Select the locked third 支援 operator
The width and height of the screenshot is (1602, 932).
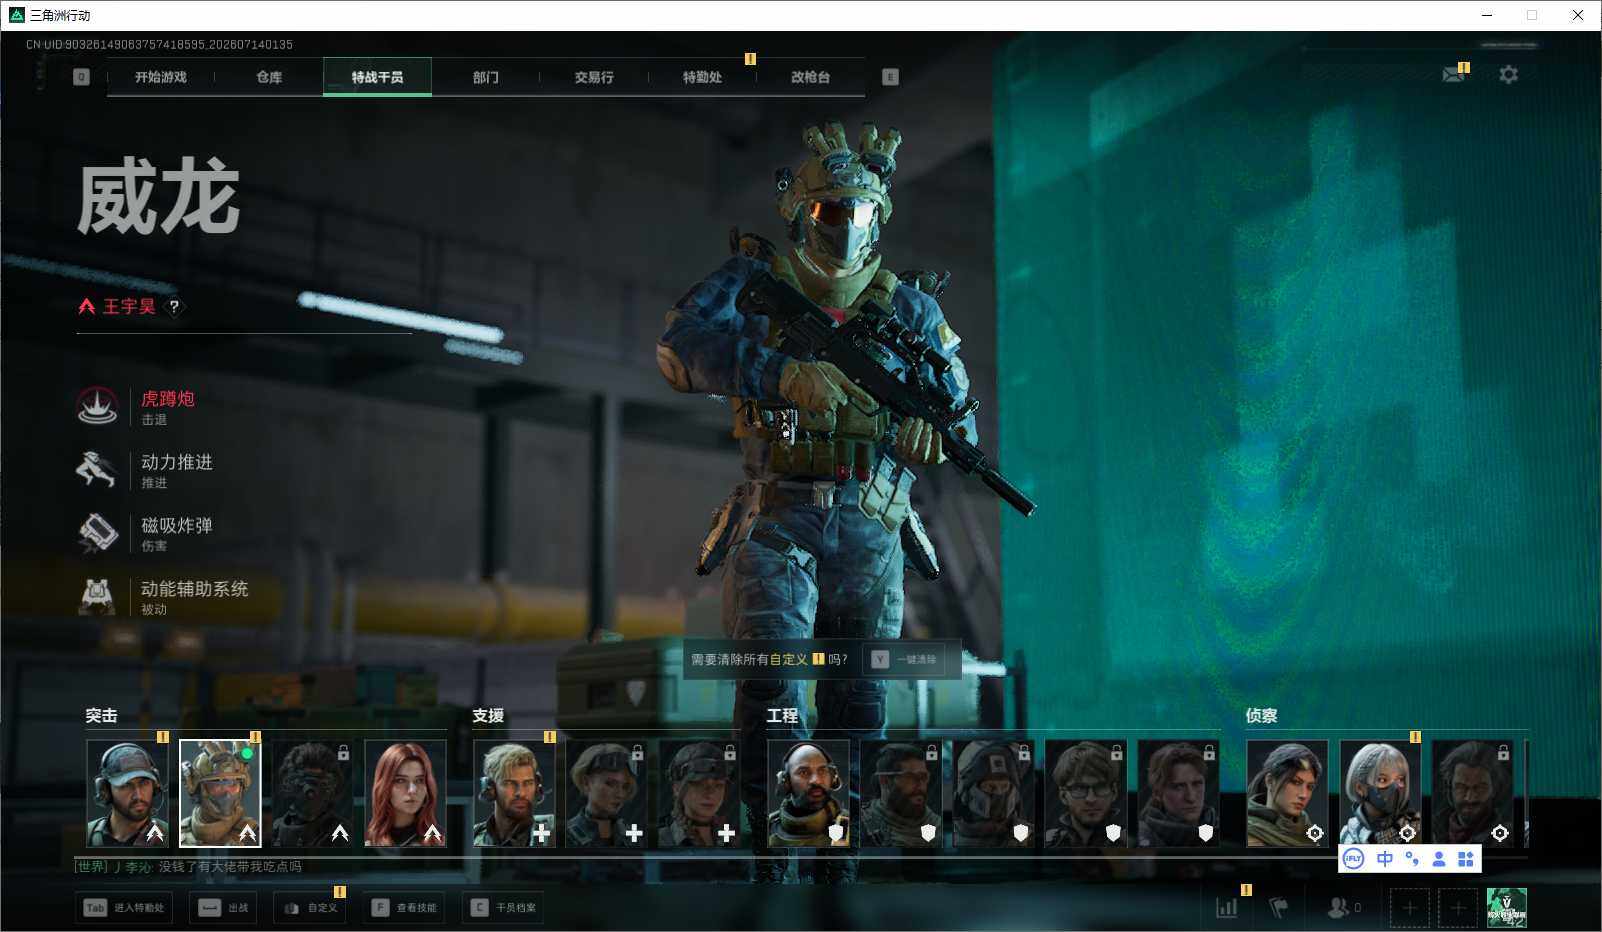699,793
